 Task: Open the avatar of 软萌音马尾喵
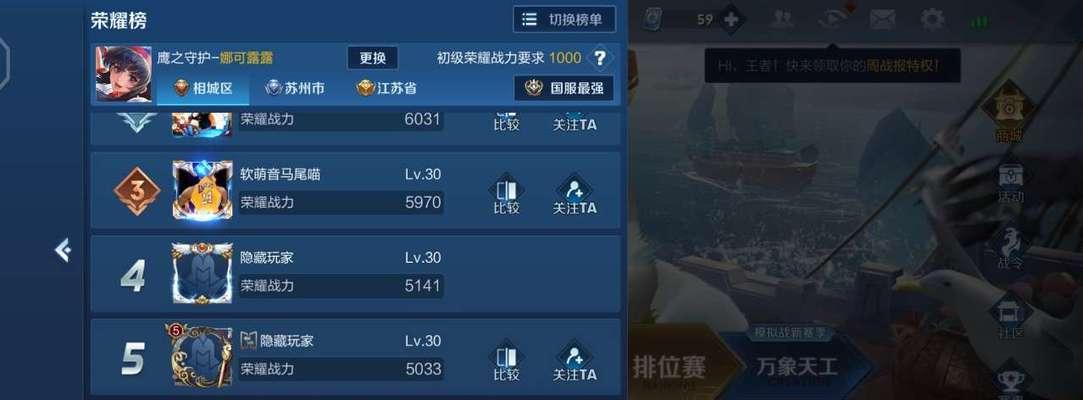pos(202,191)
